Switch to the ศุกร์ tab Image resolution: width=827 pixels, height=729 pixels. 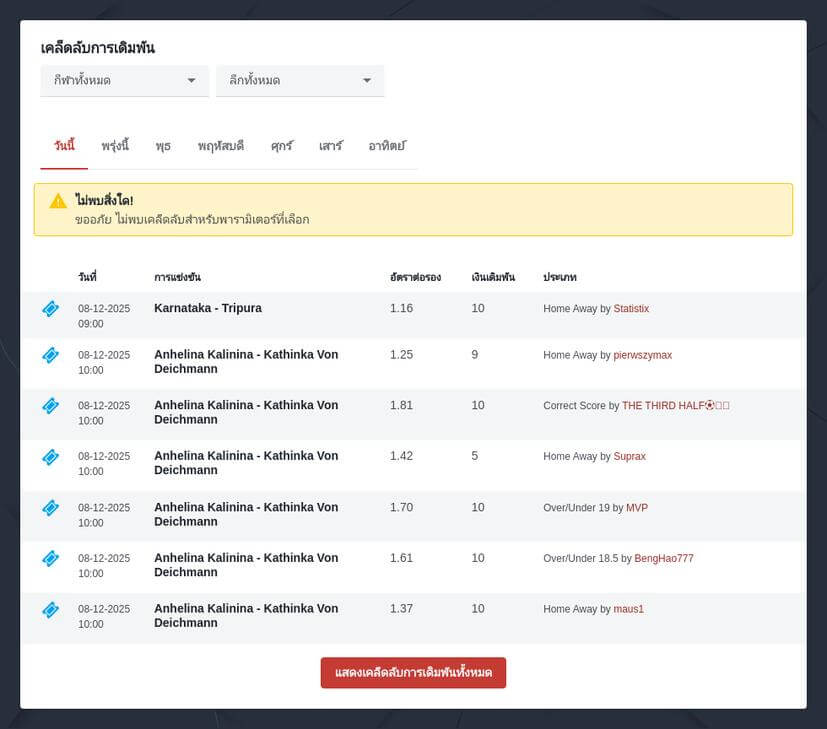point(282,146)
